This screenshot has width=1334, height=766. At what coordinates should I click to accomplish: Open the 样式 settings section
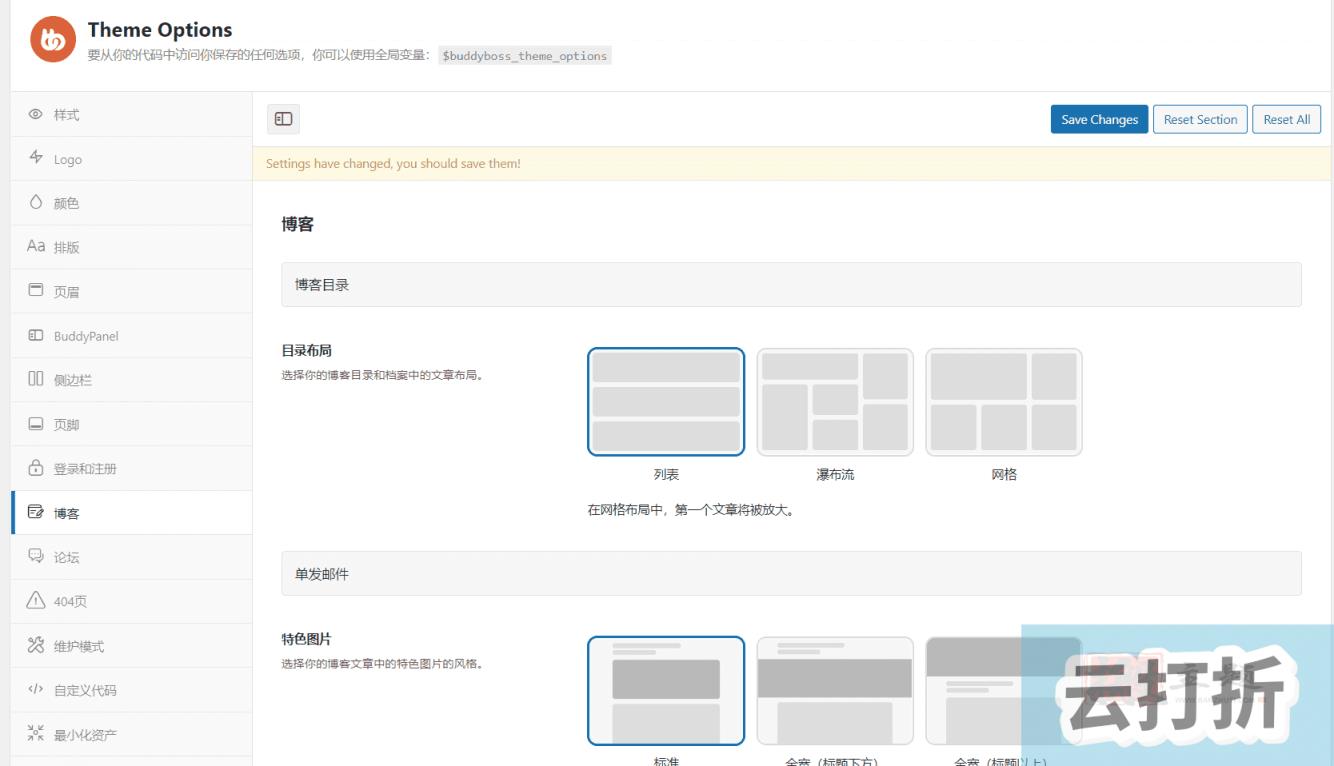(x=131, y=115)
